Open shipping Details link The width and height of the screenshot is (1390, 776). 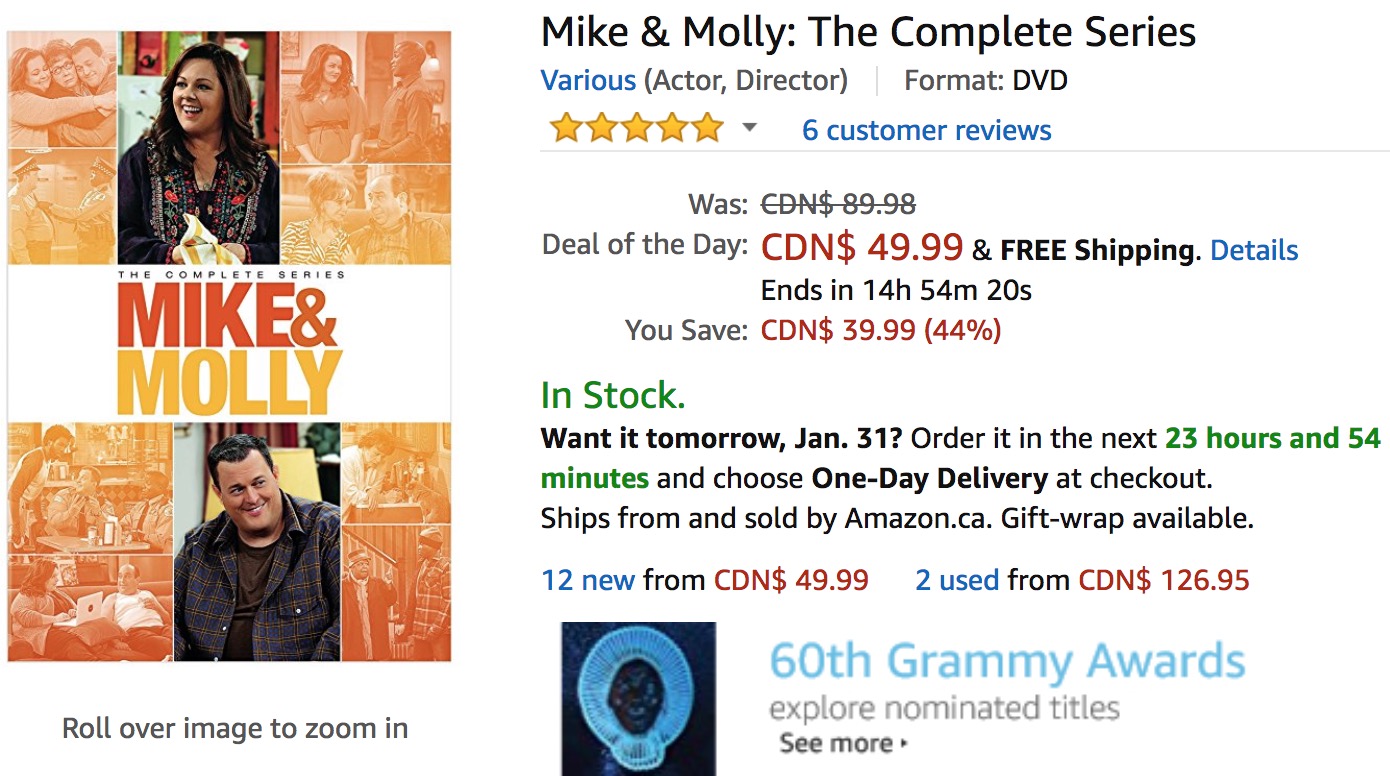click(x=1254, y=250)
